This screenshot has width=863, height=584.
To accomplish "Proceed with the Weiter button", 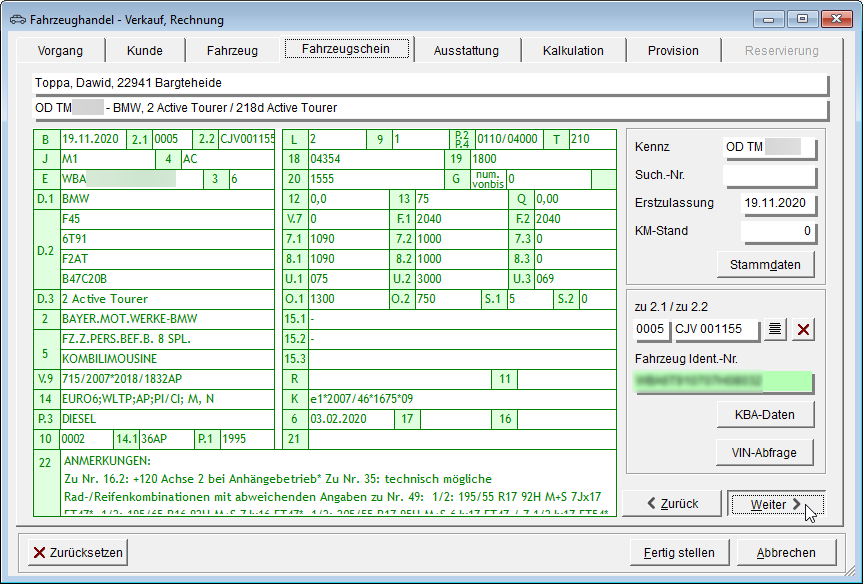I will click(776, 504).
